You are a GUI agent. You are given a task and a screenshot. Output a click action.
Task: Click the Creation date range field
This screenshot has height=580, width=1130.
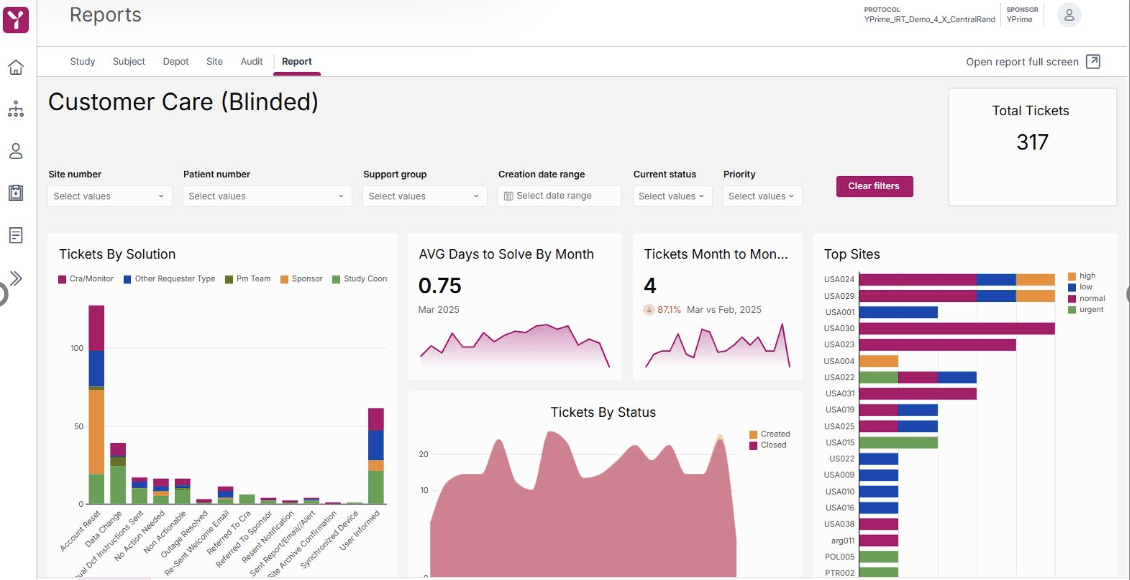click(559, 196)
